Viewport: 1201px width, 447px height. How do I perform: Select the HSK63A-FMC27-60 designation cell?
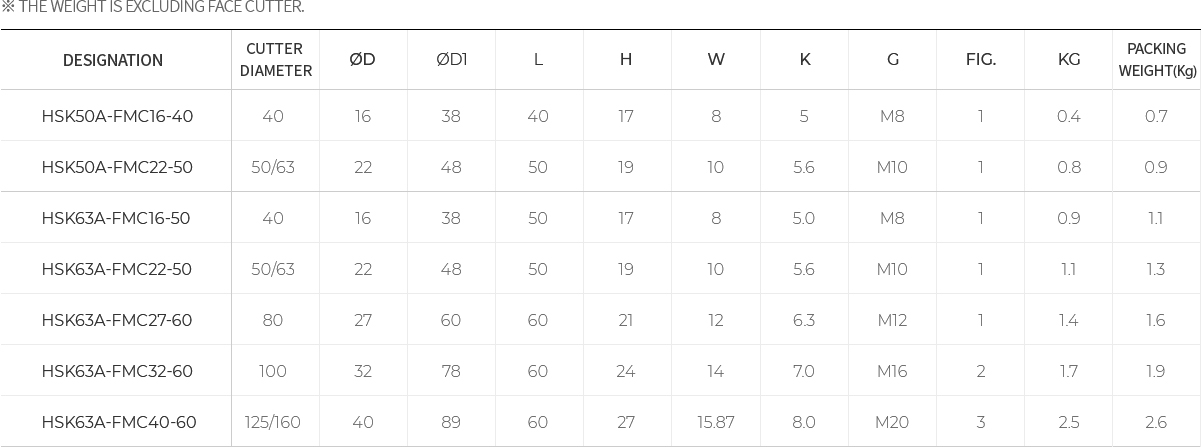tap(116, 321)
